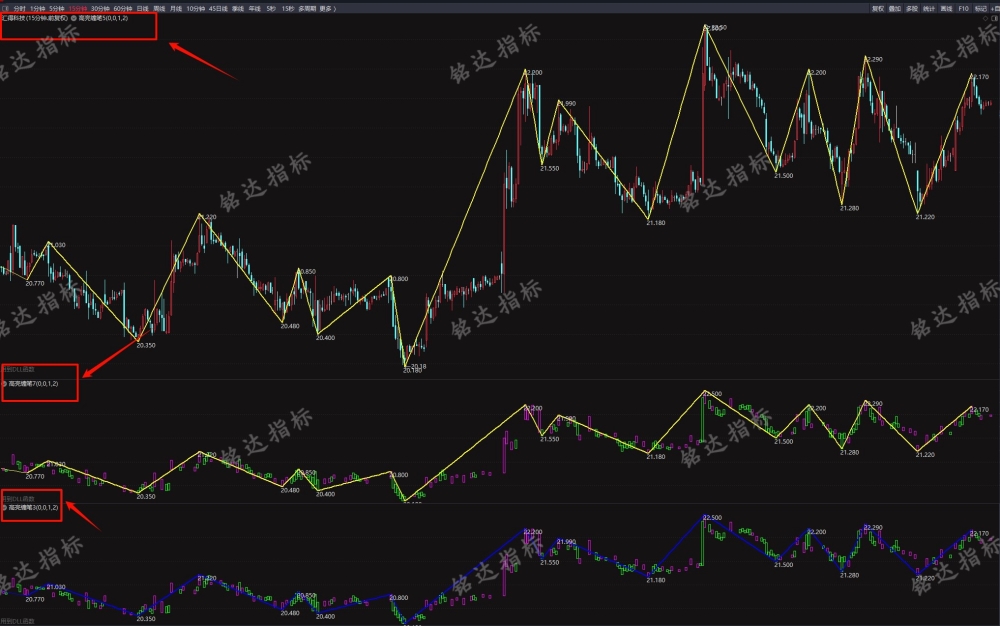The height and width of the screenshot is (626, 1000).
Task: Click the 21.550 label in main chart
Action: pyautogui.click(x=549, y=169)
